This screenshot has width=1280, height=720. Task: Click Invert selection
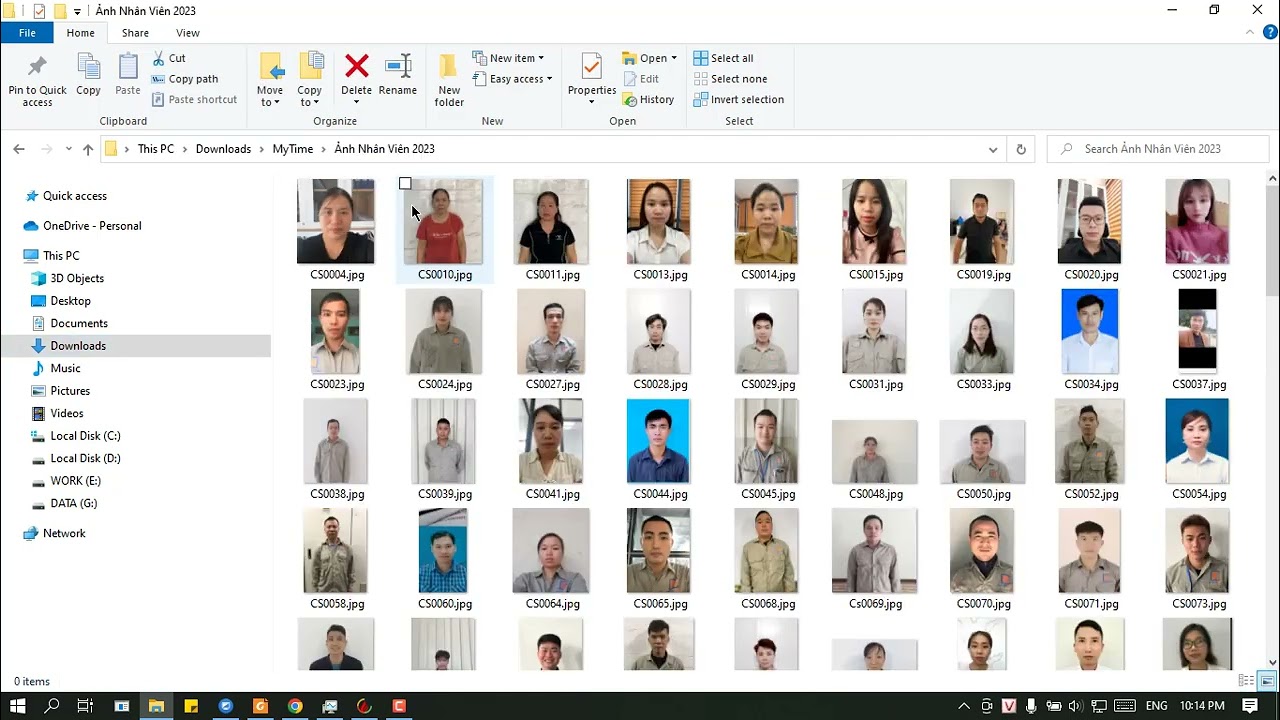(738, 100)
